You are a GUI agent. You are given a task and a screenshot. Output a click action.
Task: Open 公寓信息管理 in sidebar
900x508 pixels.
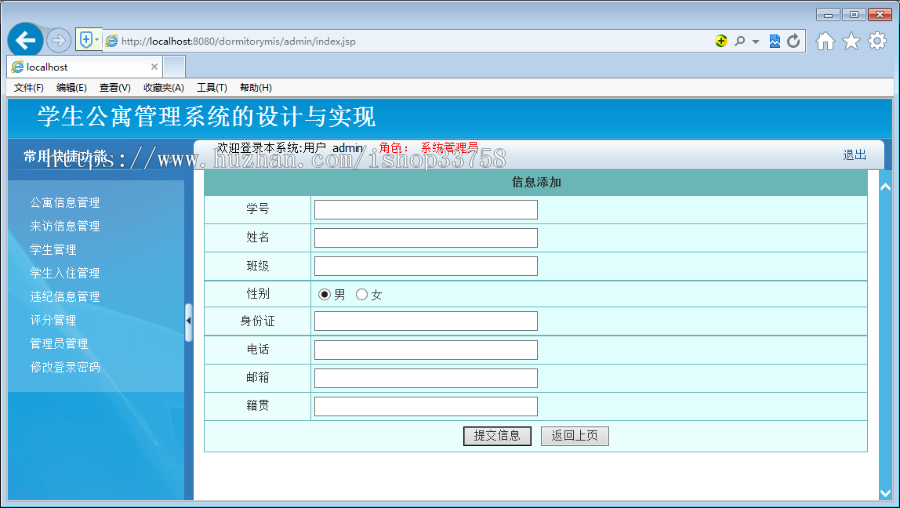pyautogui.click(x=65, y=203)
